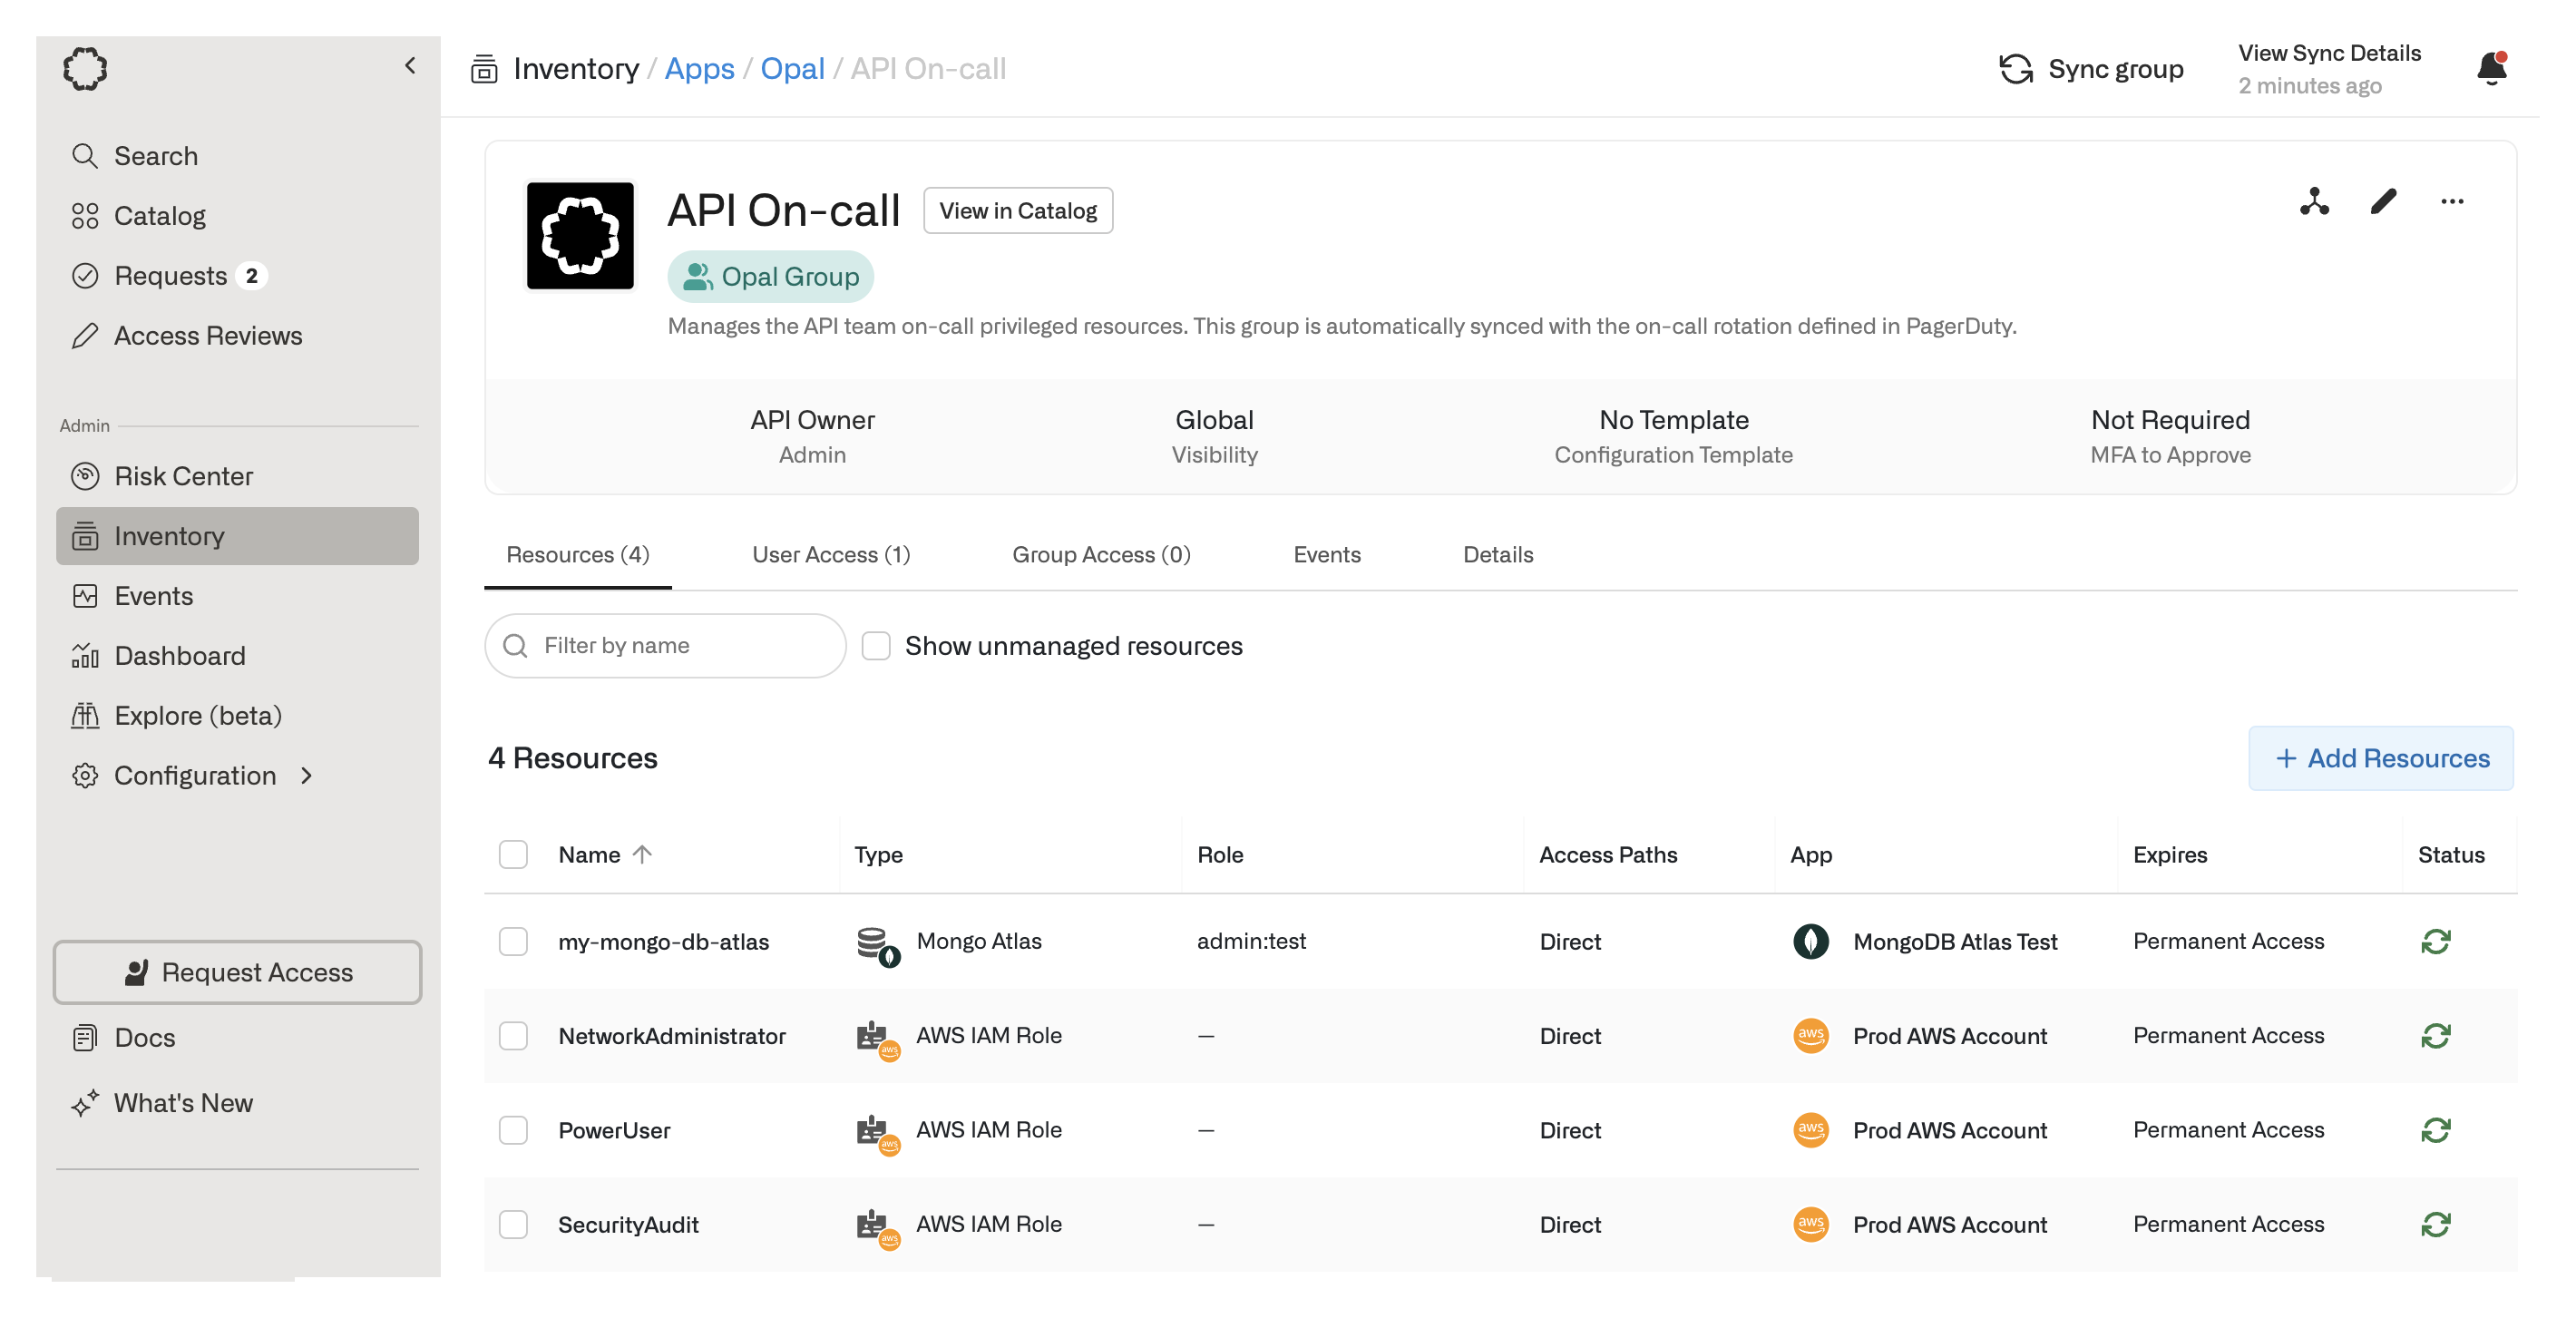The image size is (2576, 1318).
Task: Open the three-dot more options menu
Action: coord(2451,202)
